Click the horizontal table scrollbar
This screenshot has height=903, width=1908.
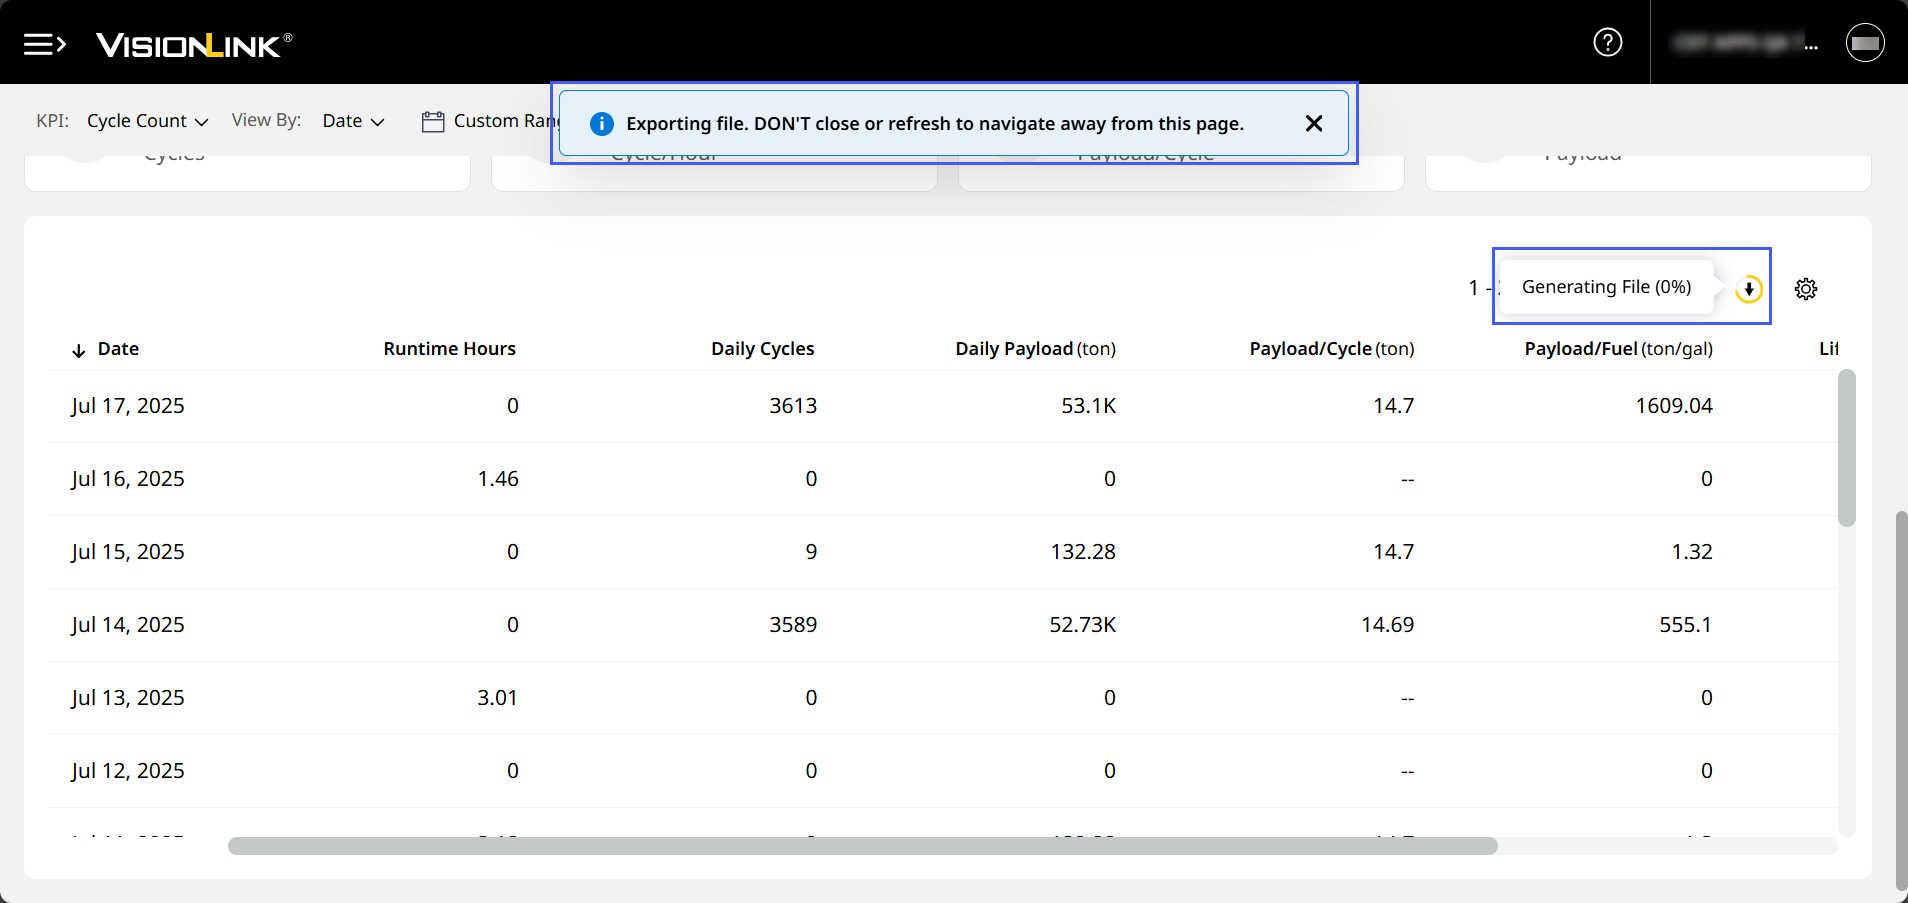click(862, 846)
